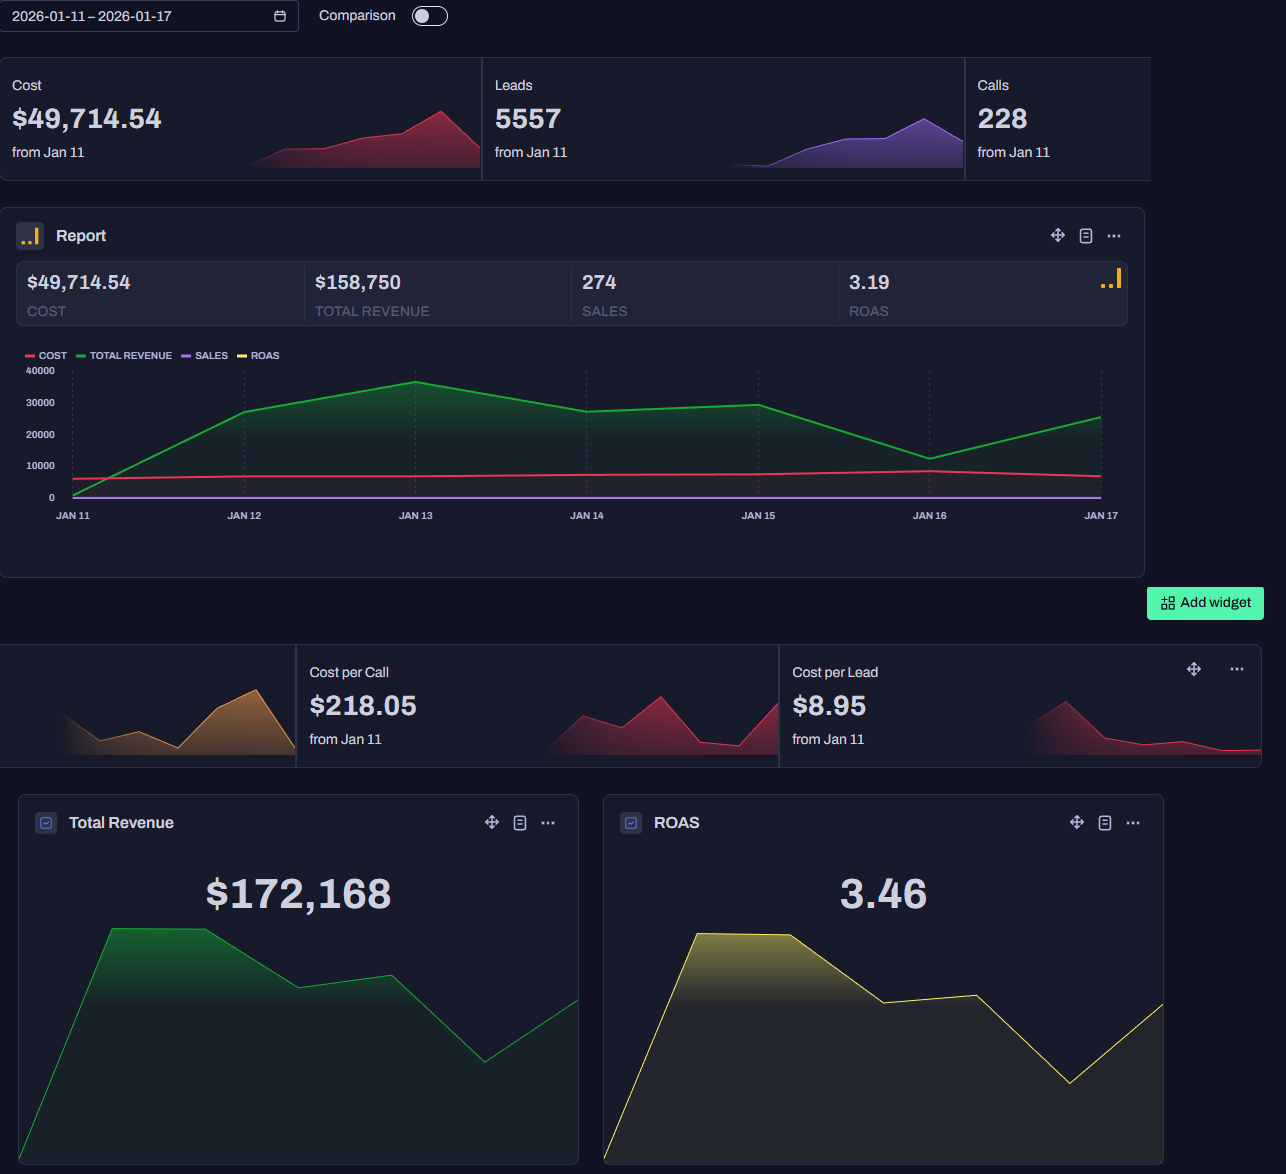Viewport: 1286px width, 1174px height.
Task: Open the calendar icon in date range field
Action: click(x=280, y=16)
